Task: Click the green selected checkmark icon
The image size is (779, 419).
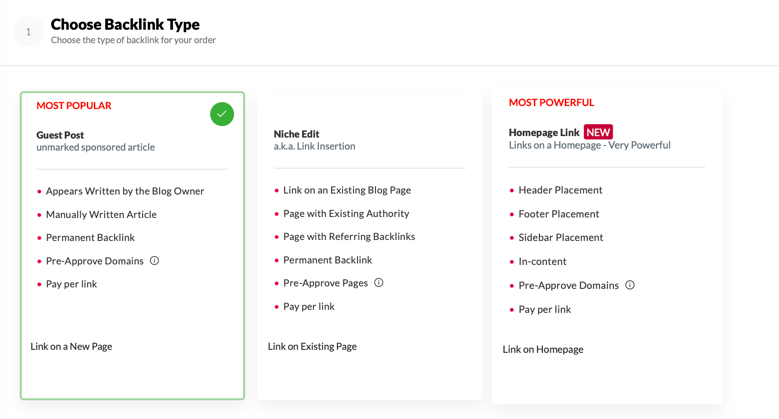Action: coord(222,114)
